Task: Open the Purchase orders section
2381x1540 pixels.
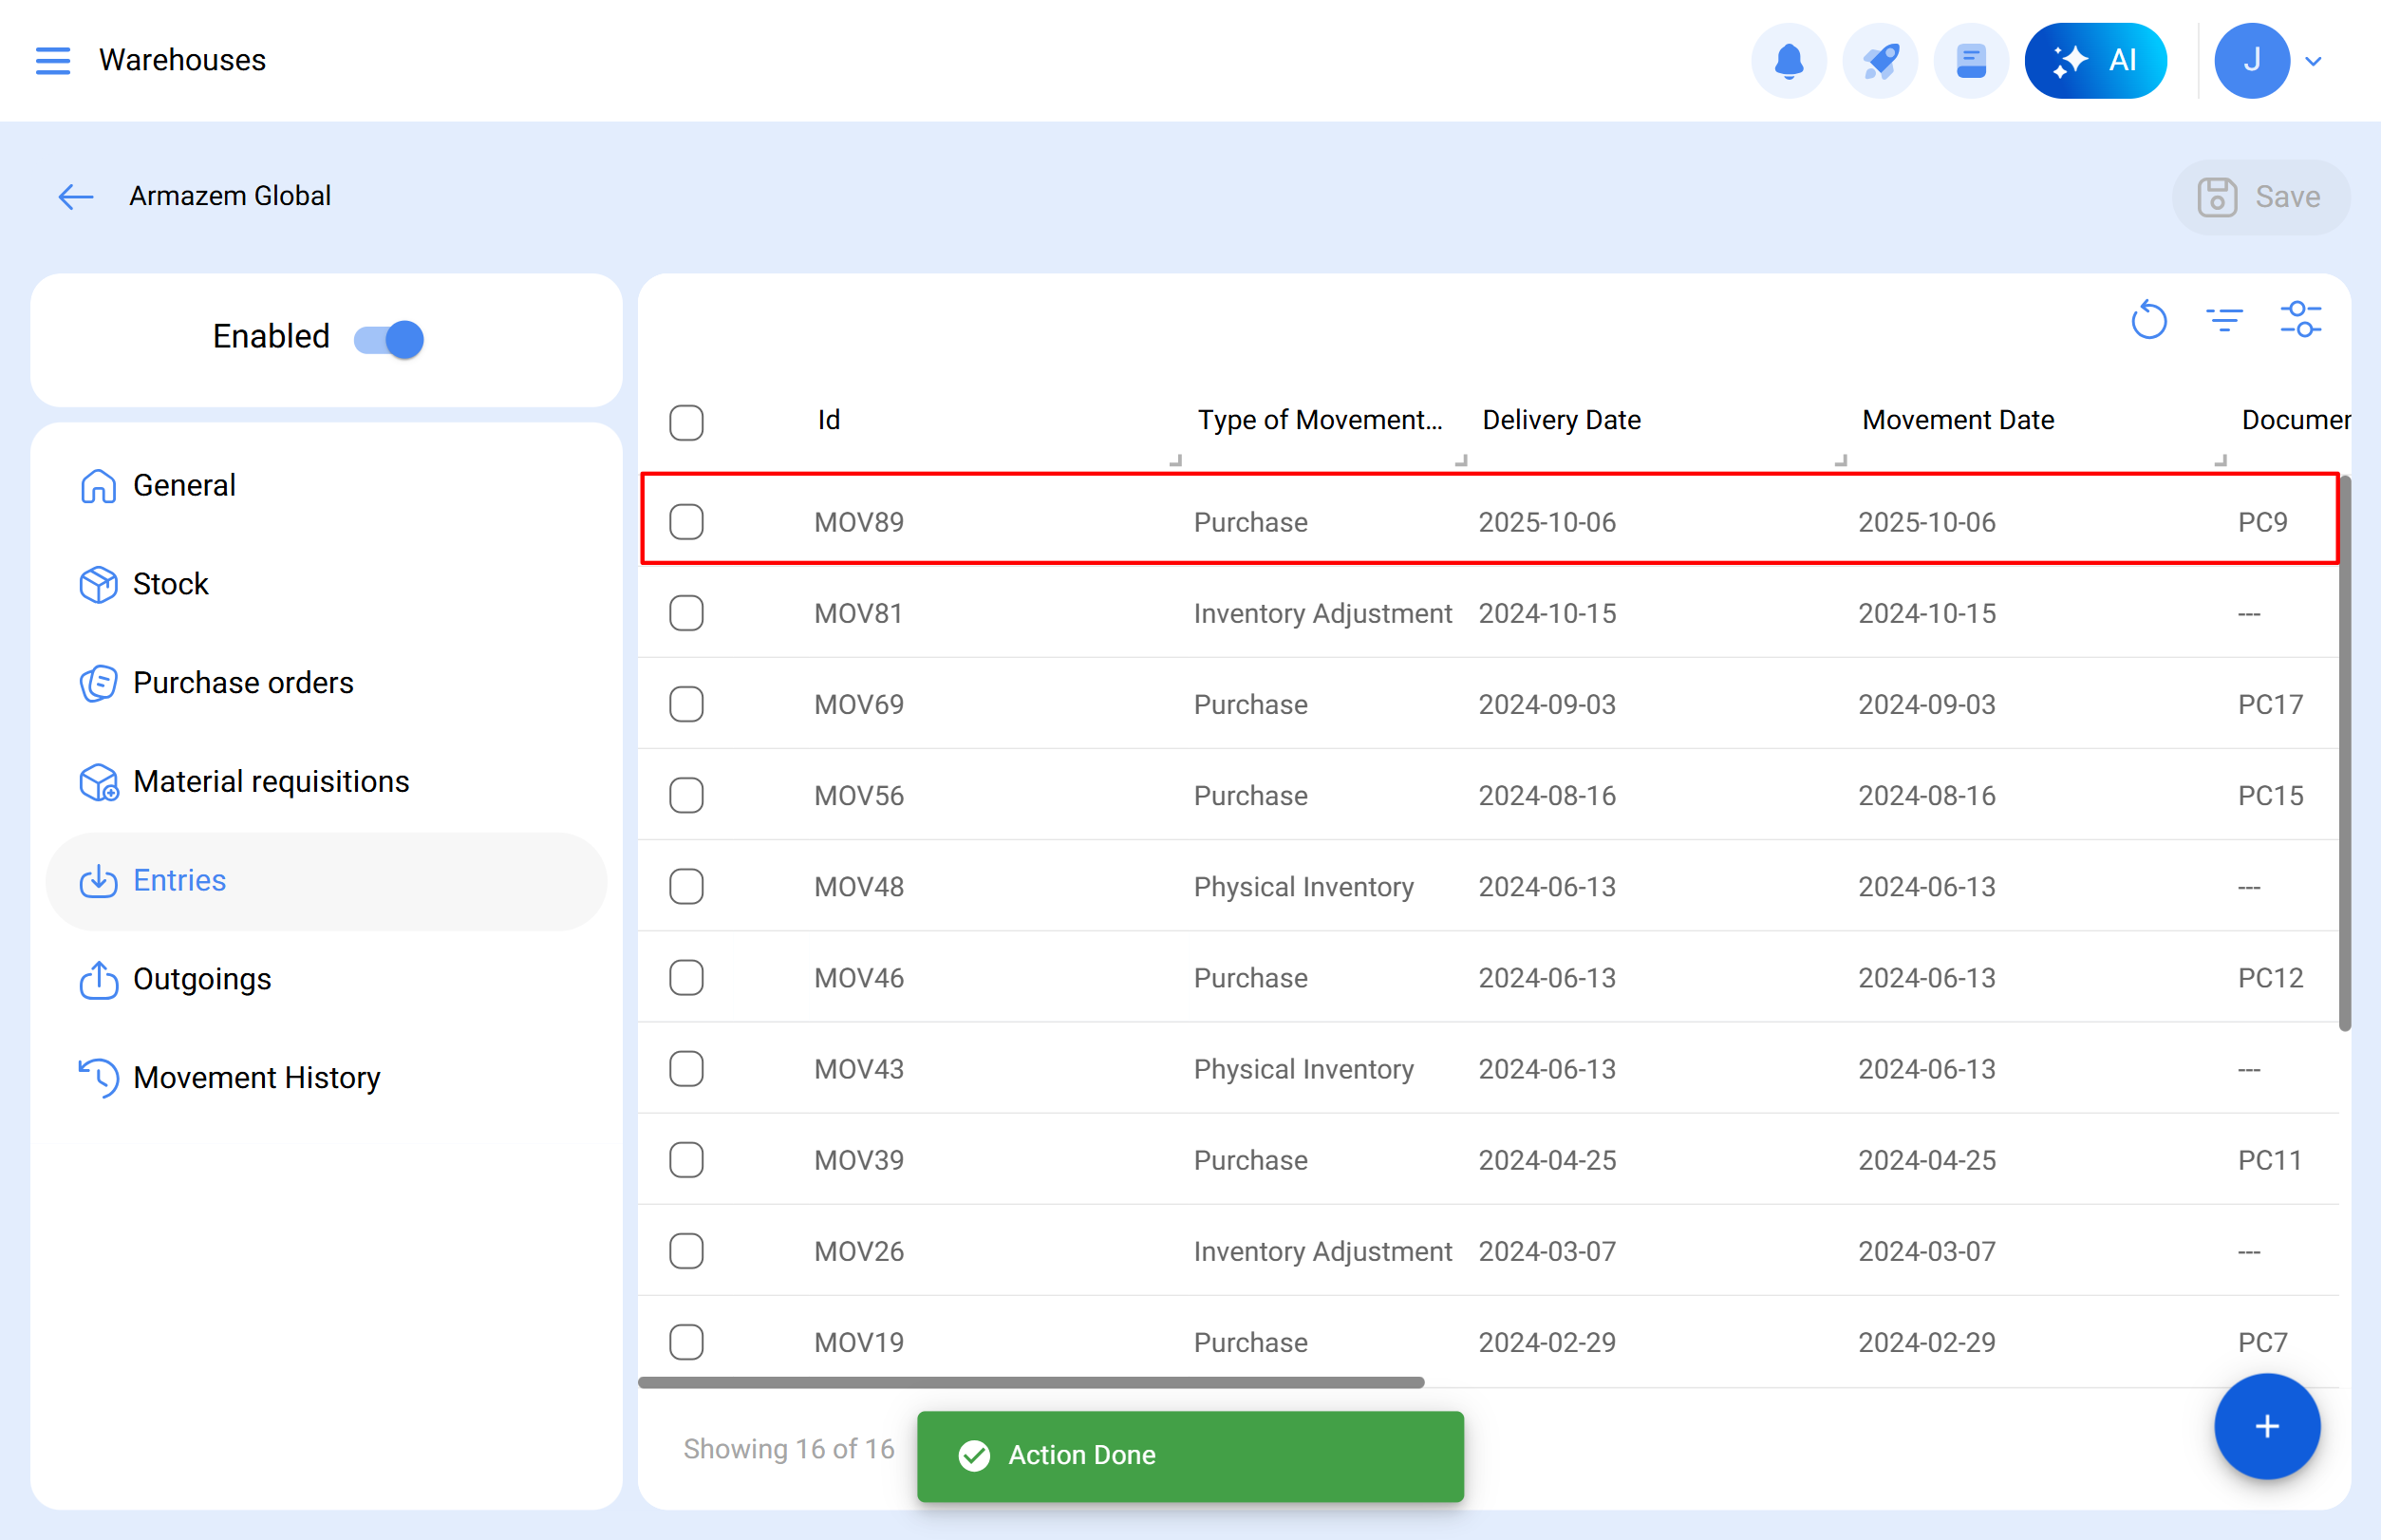Action: [243, 682]
